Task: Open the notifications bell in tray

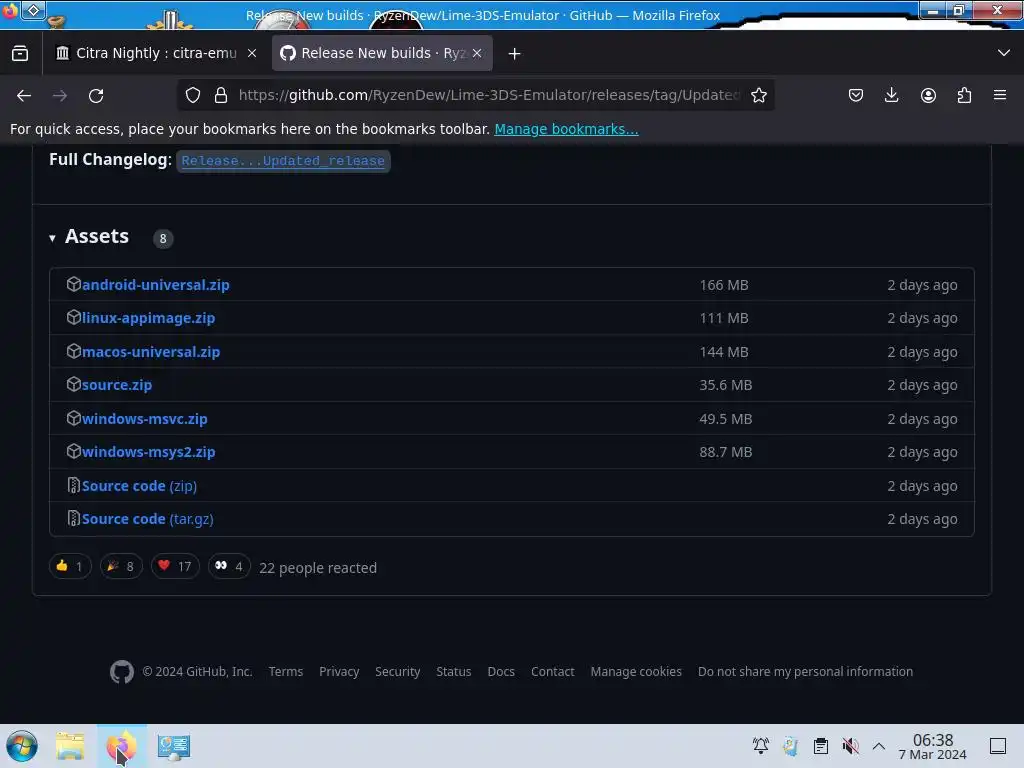Action: click(761, 746)
